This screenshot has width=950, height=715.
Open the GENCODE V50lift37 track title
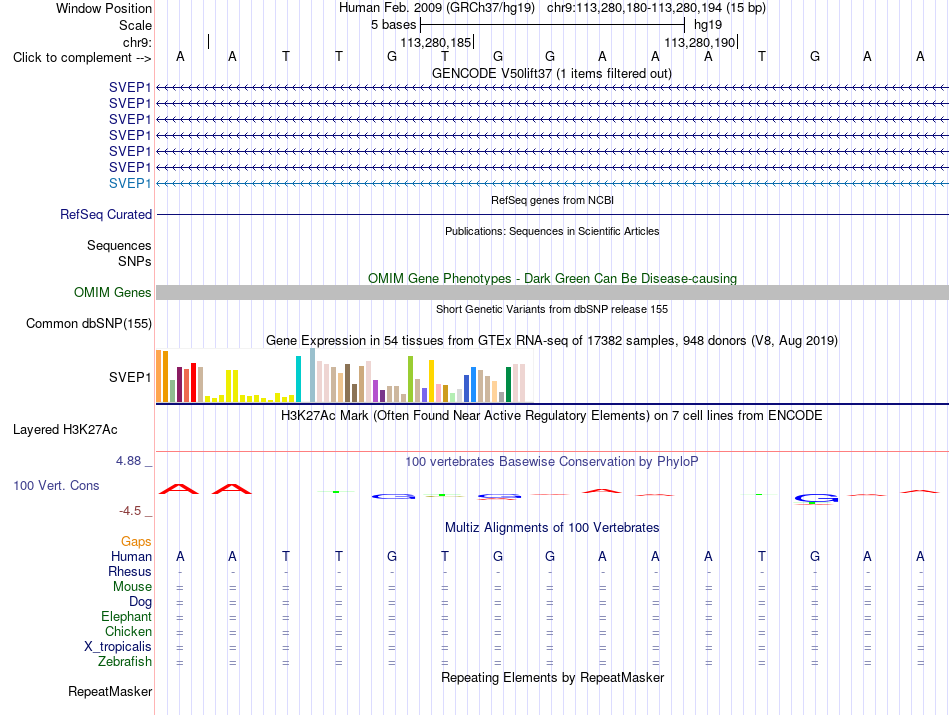[x=552, y=73]
